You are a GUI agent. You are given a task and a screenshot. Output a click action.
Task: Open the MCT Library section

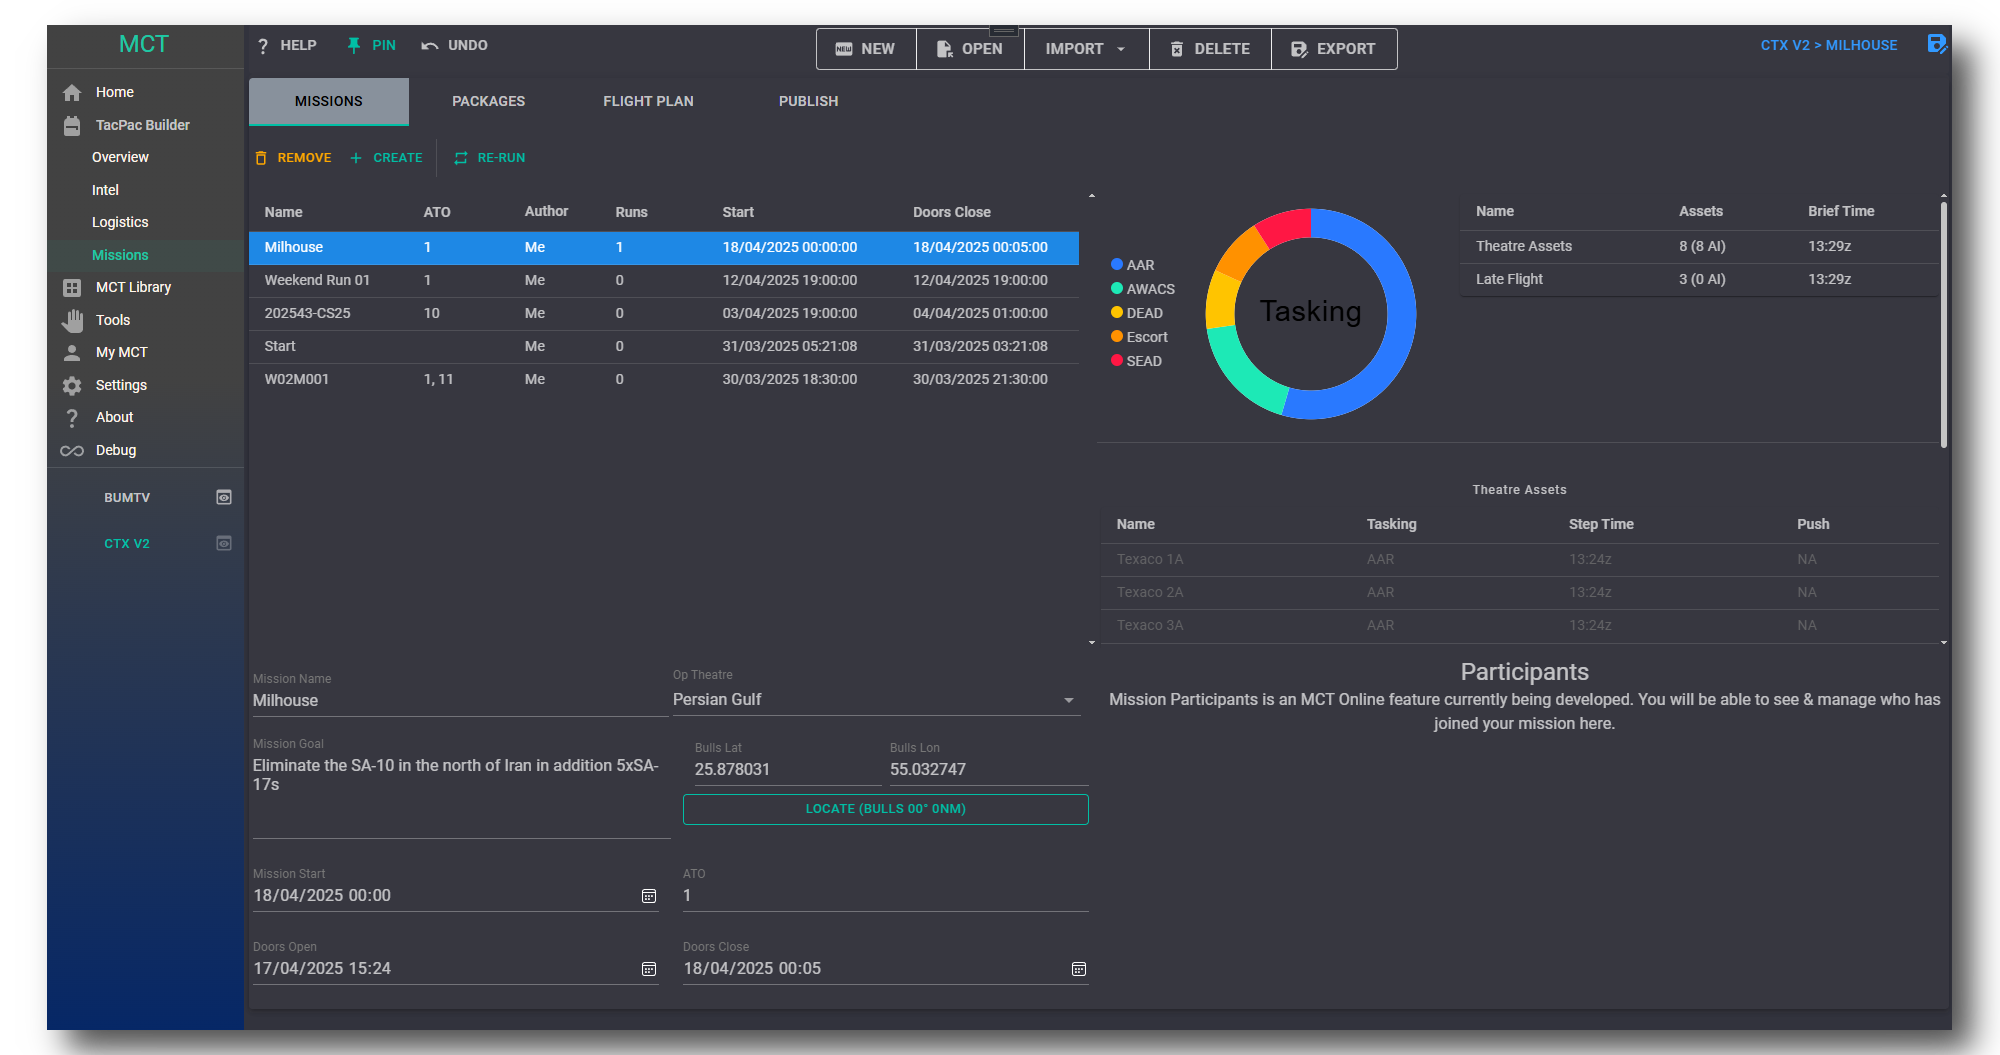pos(133,287)
